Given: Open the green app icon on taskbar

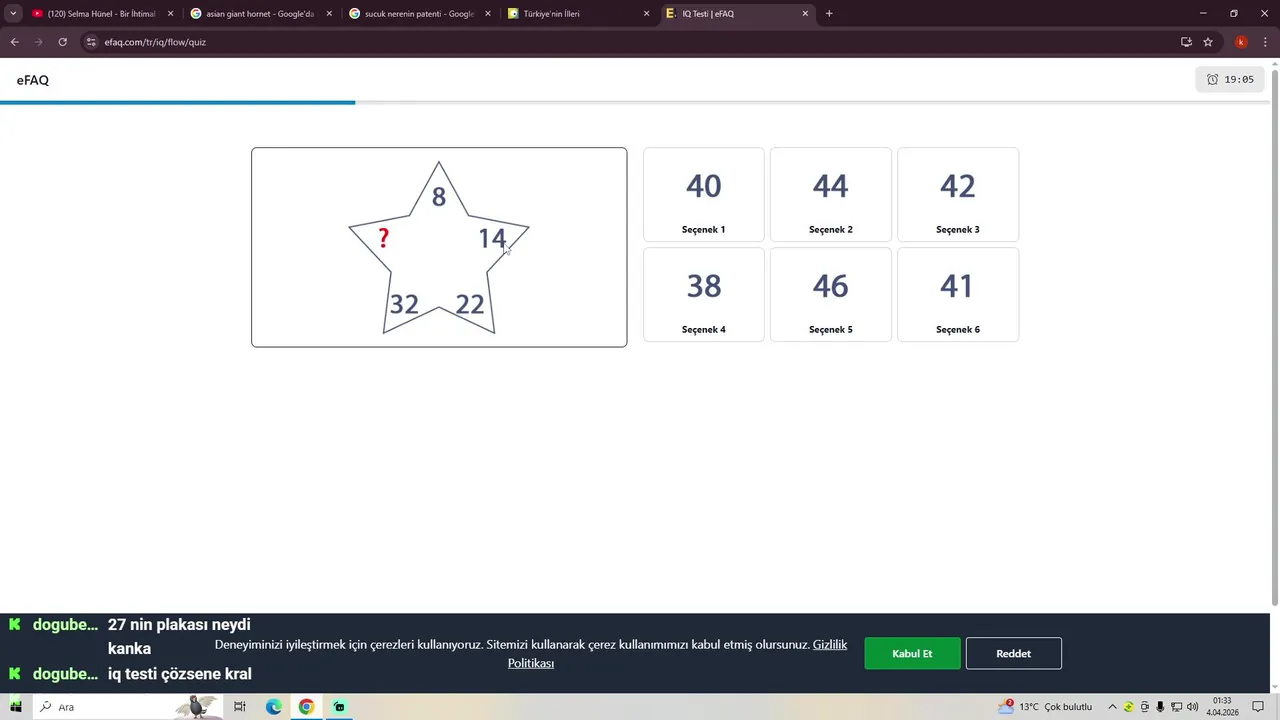Looking at the screenshot, I should pos(339,707).
